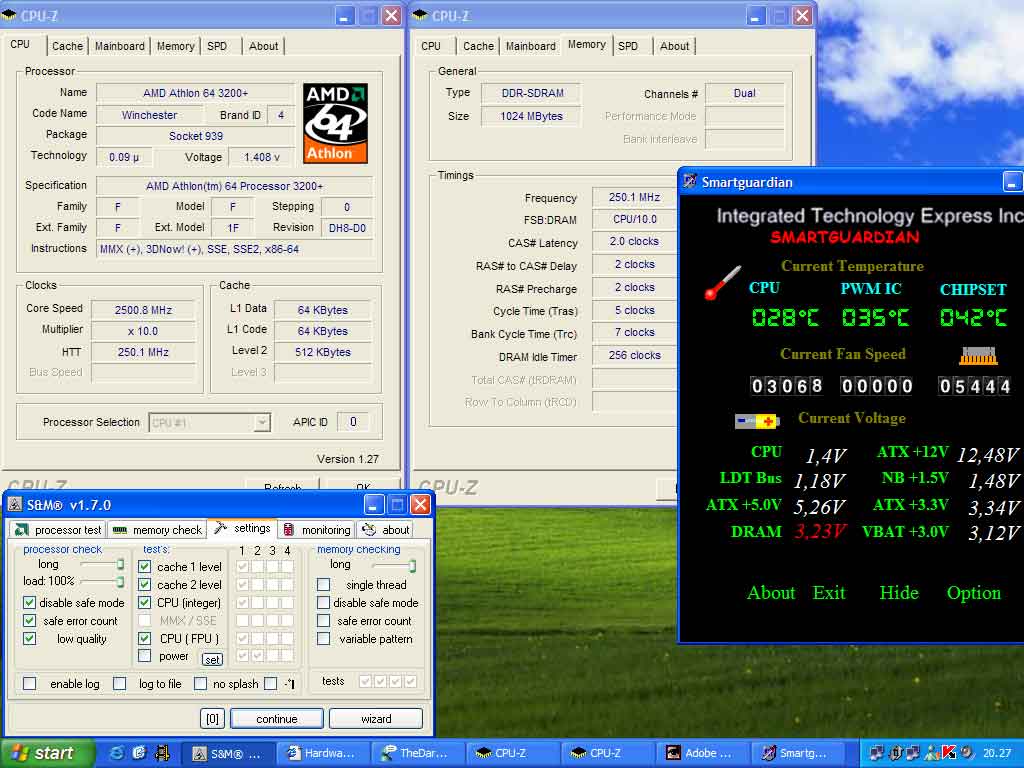Image resolution: width=1024 pixels, height=768 pixels.
Task: Open 'Option' in Smartguardian
Action: [x=974, y=593]
